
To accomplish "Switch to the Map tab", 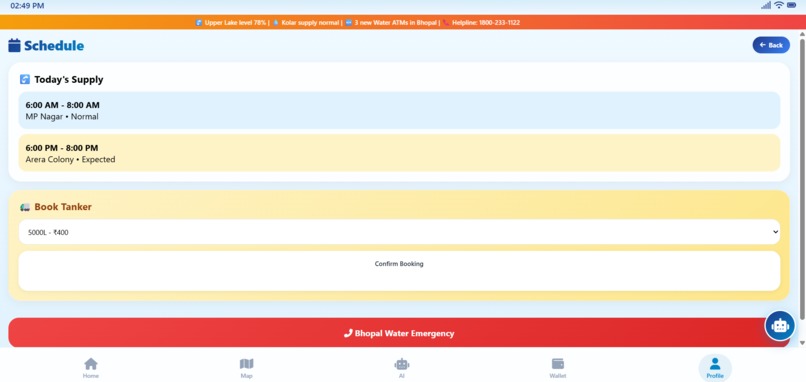I will [x=247, y=368].
